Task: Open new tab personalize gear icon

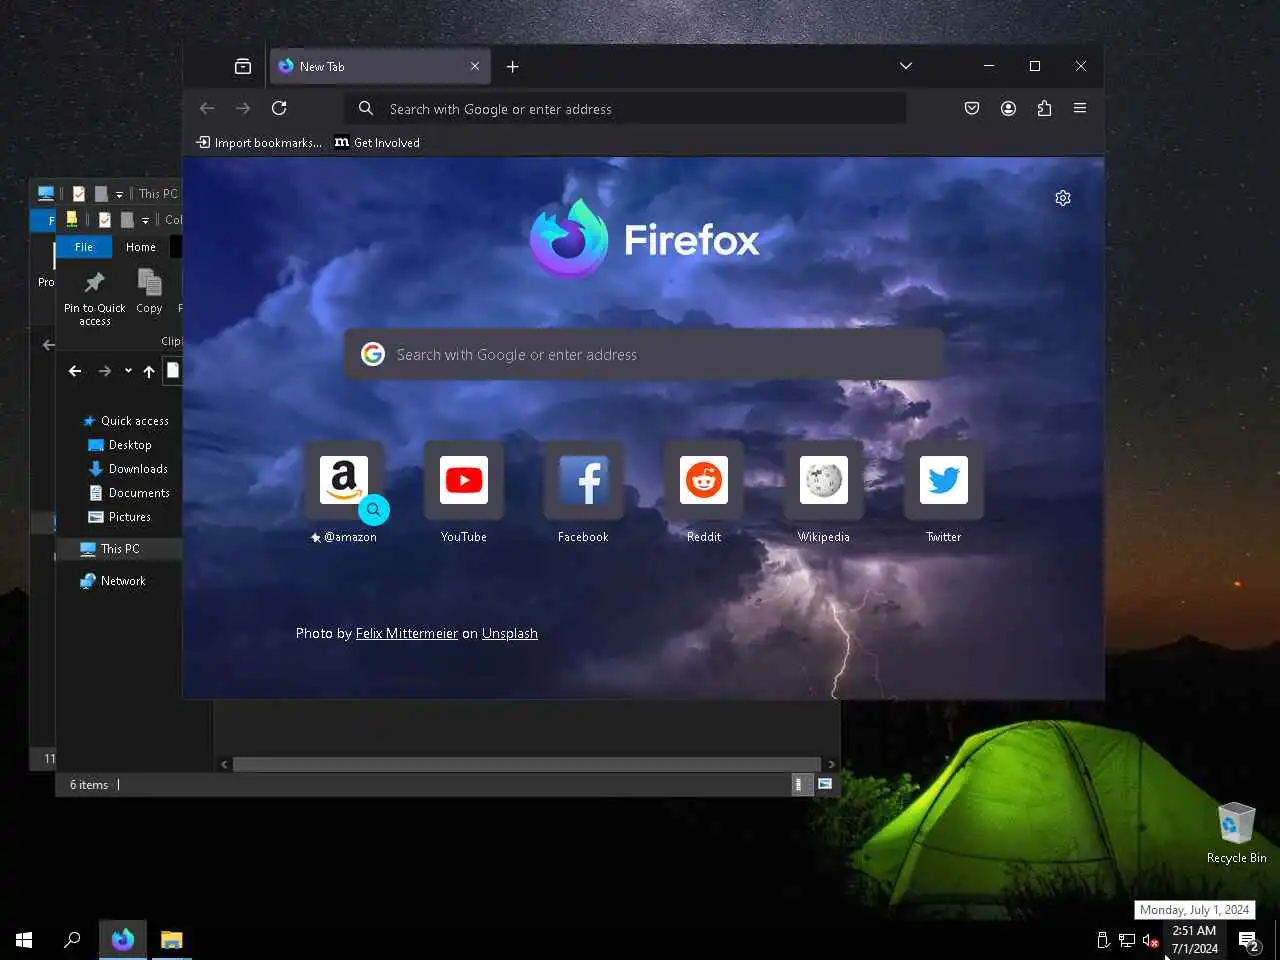Action: coord(1063,198)
